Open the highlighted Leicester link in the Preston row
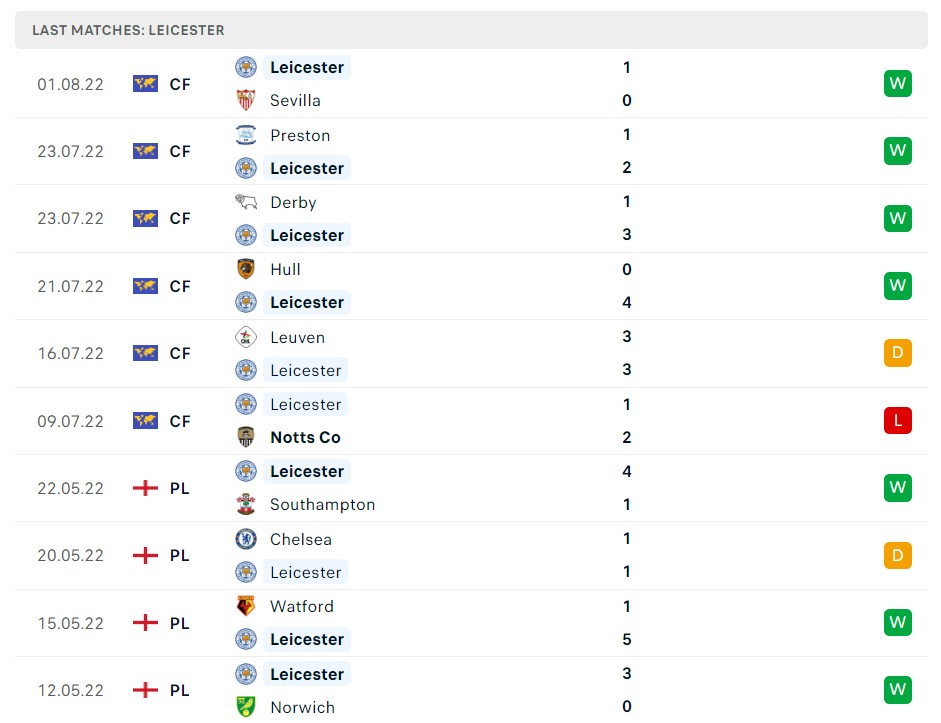 tap(307, 168)
